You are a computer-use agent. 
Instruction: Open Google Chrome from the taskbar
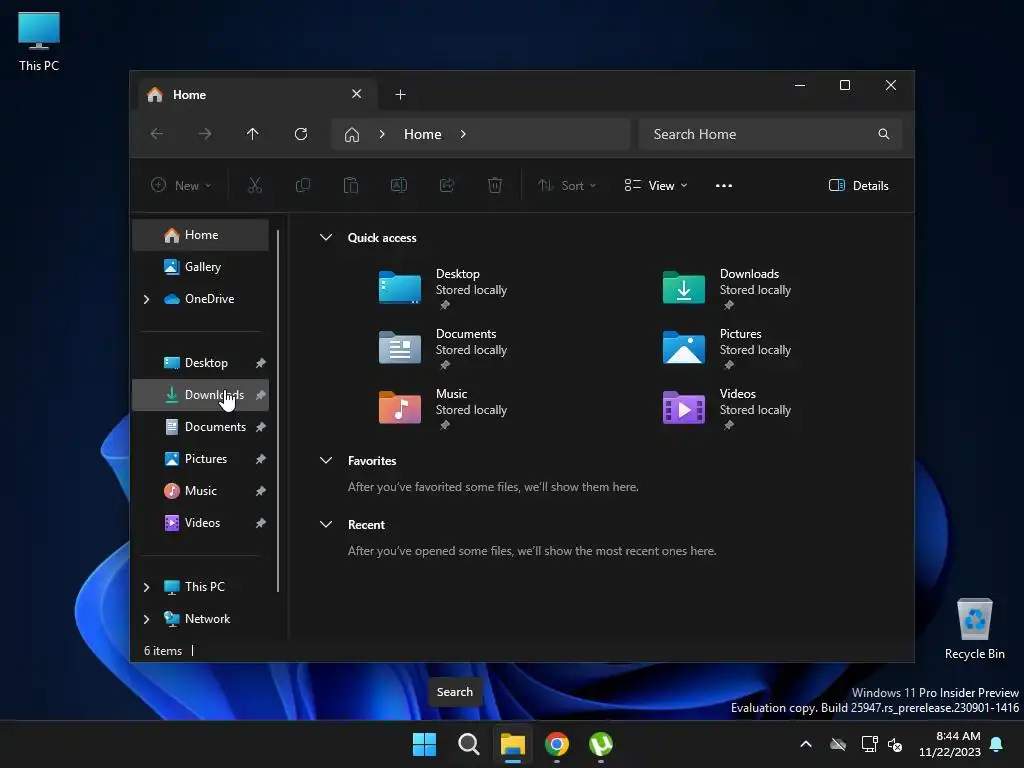pyautogui.click(x=556, y=744)
